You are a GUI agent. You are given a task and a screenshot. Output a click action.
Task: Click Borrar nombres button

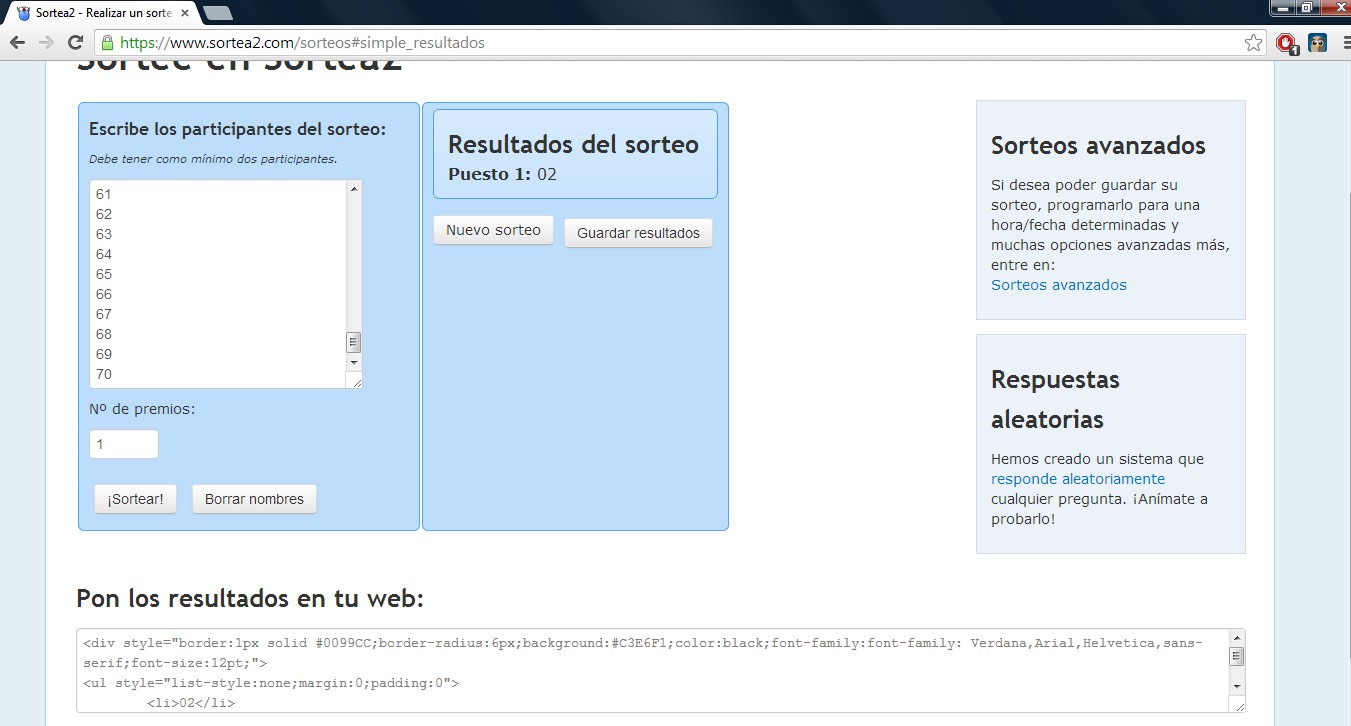[x=254, y=499]
